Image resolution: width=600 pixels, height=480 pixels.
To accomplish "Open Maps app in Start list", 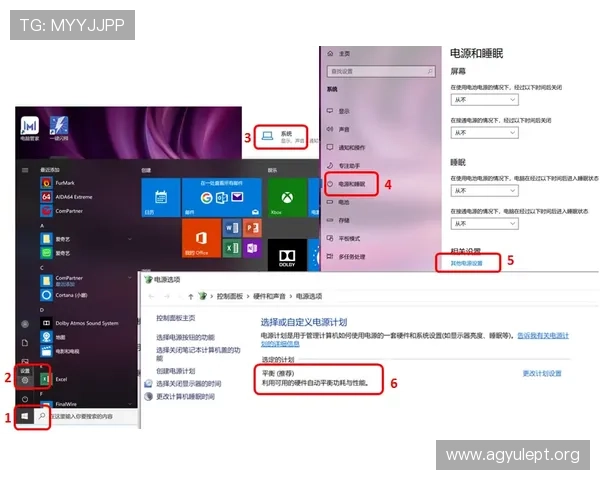I will [x=53, y=337].
